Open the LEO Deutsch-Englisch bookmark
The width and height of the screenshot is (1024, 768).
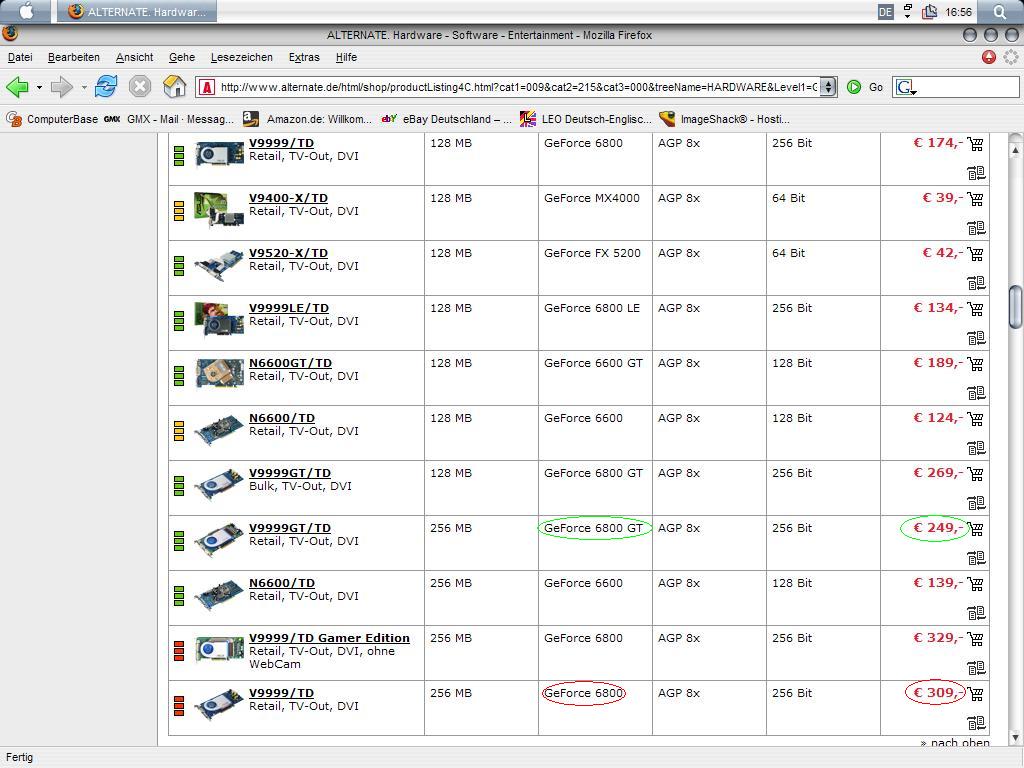point(586,119)
